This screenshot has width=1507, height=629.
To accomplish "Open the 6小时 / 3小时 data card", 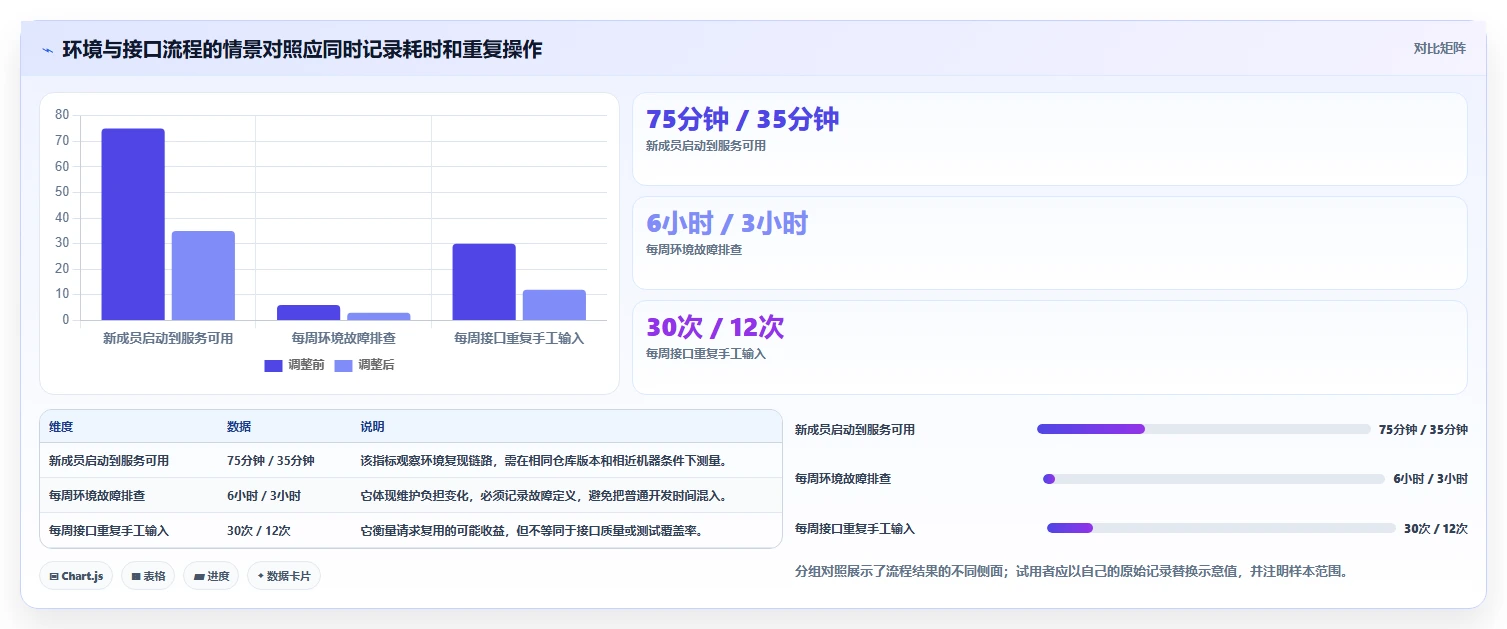I will [1049, 243].
